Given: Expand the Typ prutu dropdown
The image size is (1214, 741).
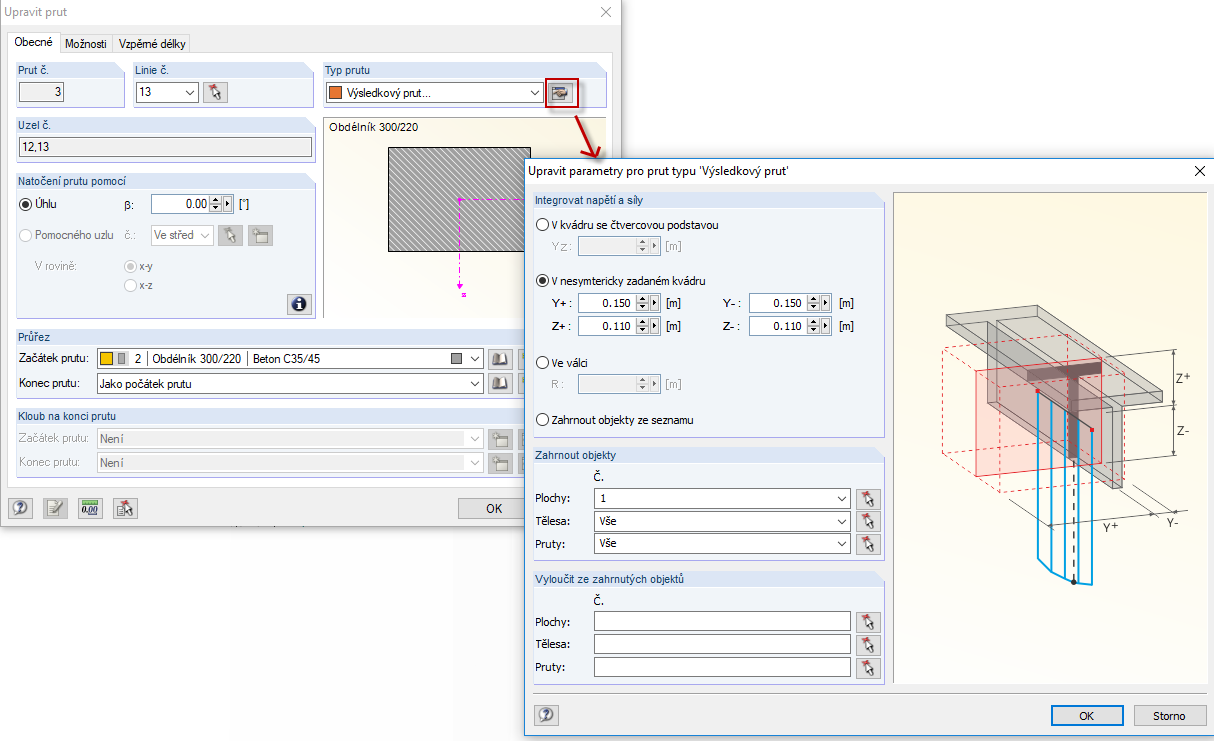Looking at the screenshot, I should click(x=535, y=93).
